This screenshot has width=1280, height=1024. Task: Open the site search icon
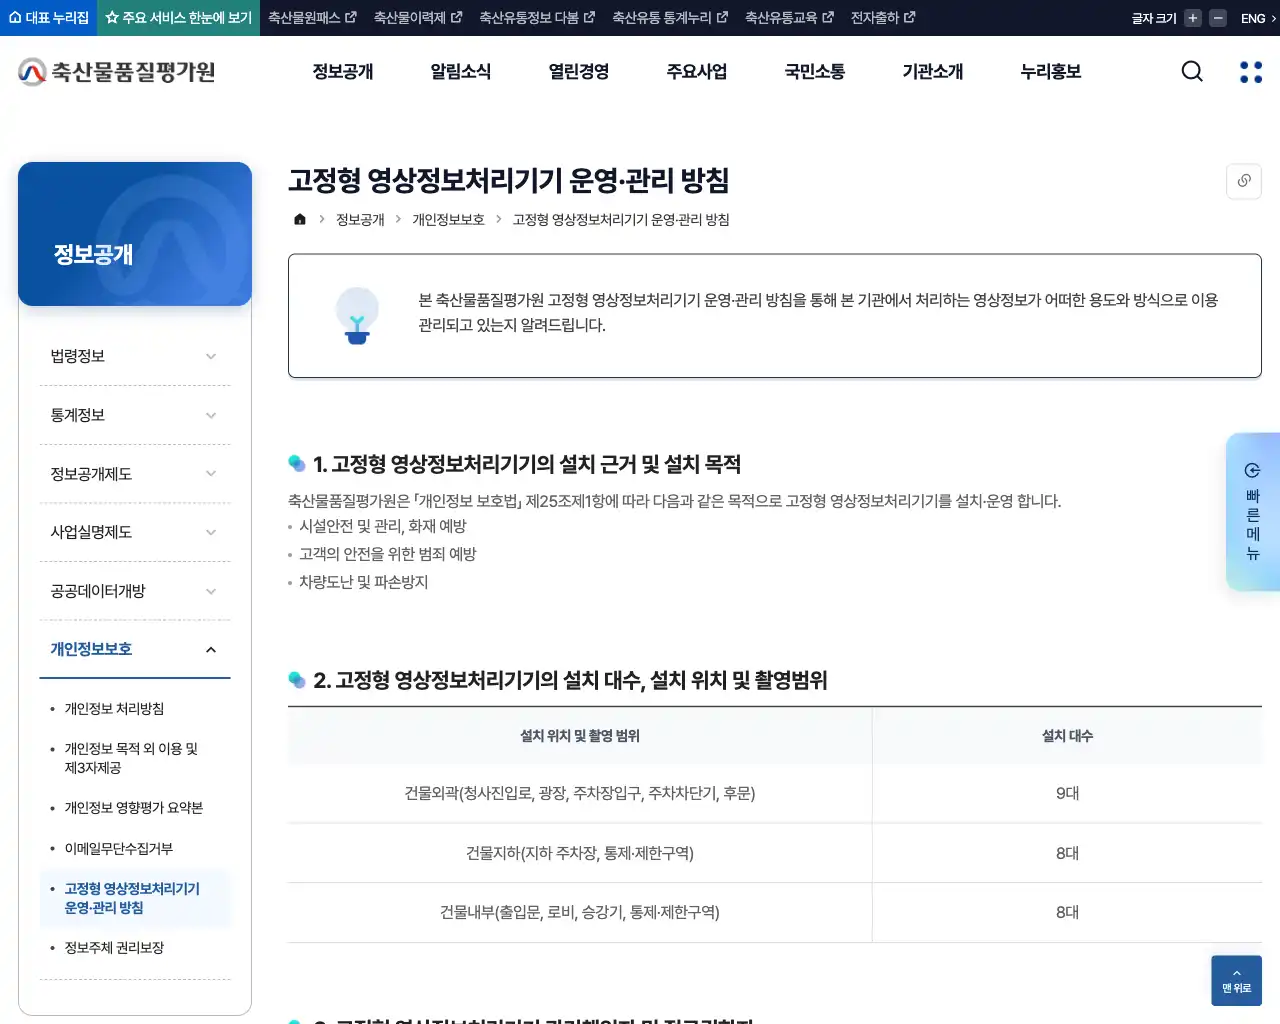[x=1192, y=71]
